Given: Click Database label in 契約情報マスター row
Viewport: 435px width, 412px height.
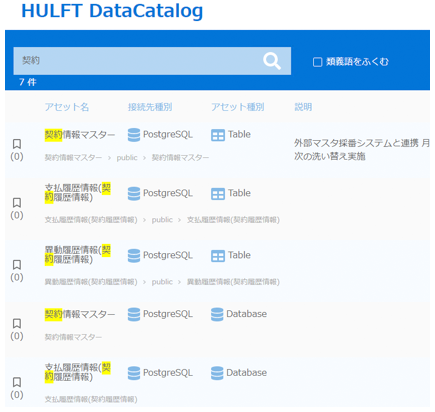Looking at the screenshot, I should click(246, 314).
